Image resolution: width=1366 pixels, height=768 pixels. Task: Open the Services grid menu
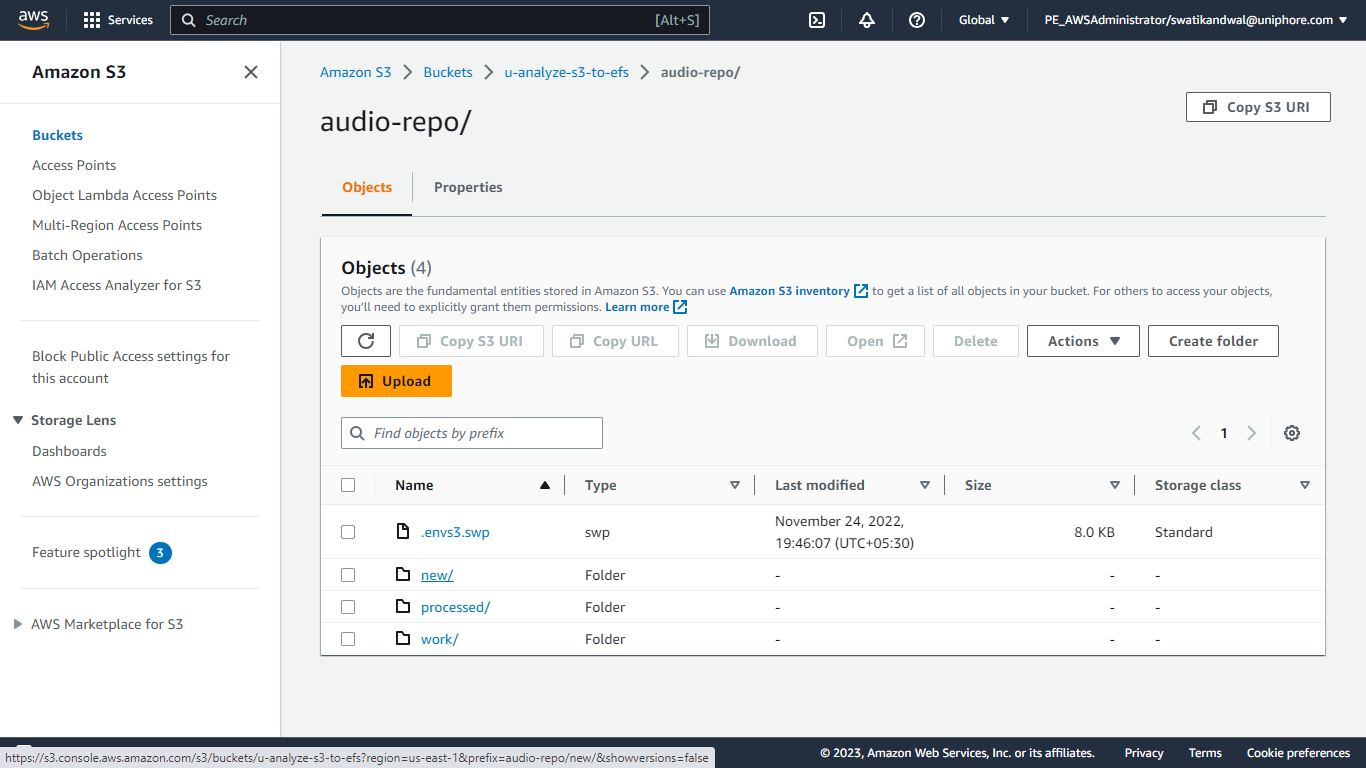118,20
